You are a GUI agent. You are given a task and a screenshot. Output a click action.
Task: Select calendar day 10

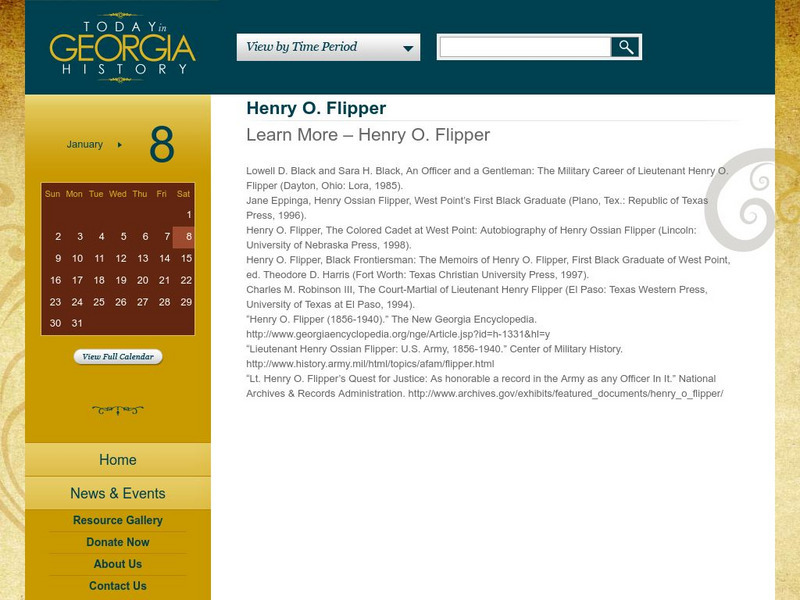(x=78, y=259)
